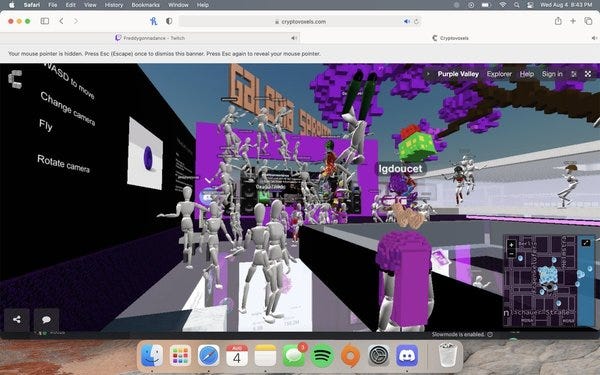Click the share icon button
The height and width of the screenshot is (375, 600).
16,320
